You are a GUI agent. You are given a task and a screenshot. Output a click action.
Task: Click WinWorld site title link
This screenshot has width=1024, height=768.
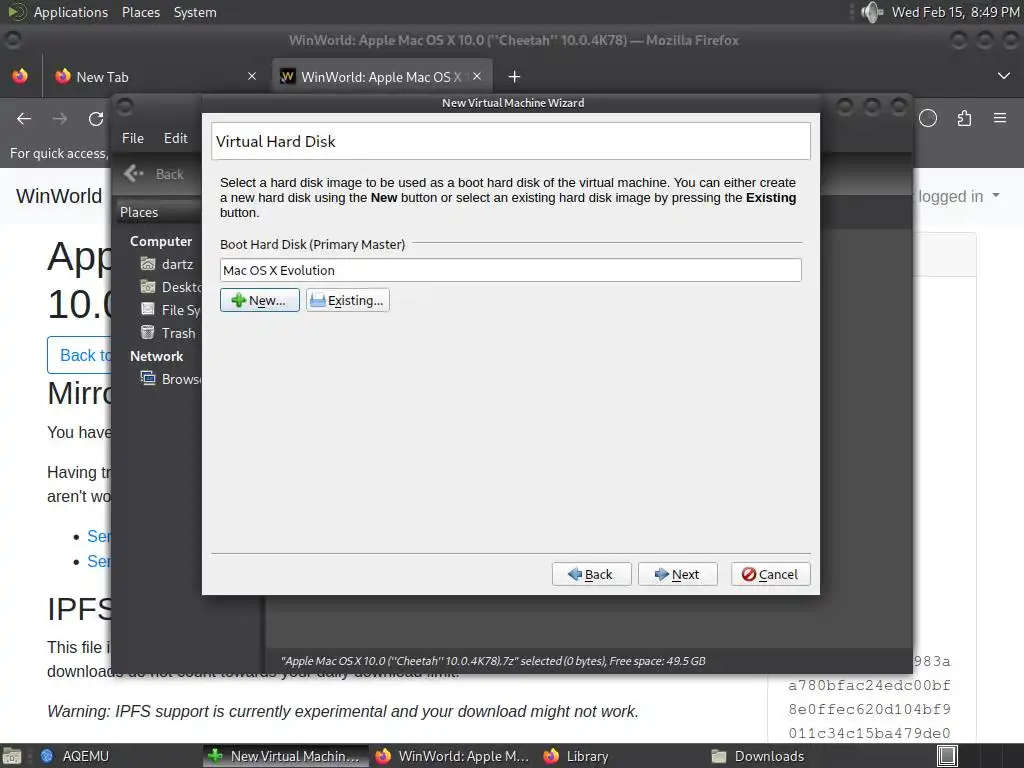59,196
